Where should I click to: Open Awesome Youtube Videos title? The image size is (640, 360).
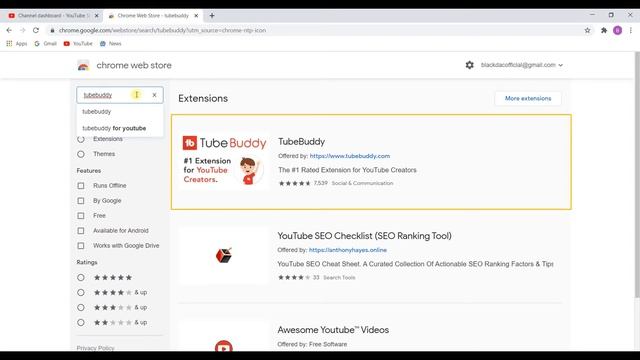333,330
